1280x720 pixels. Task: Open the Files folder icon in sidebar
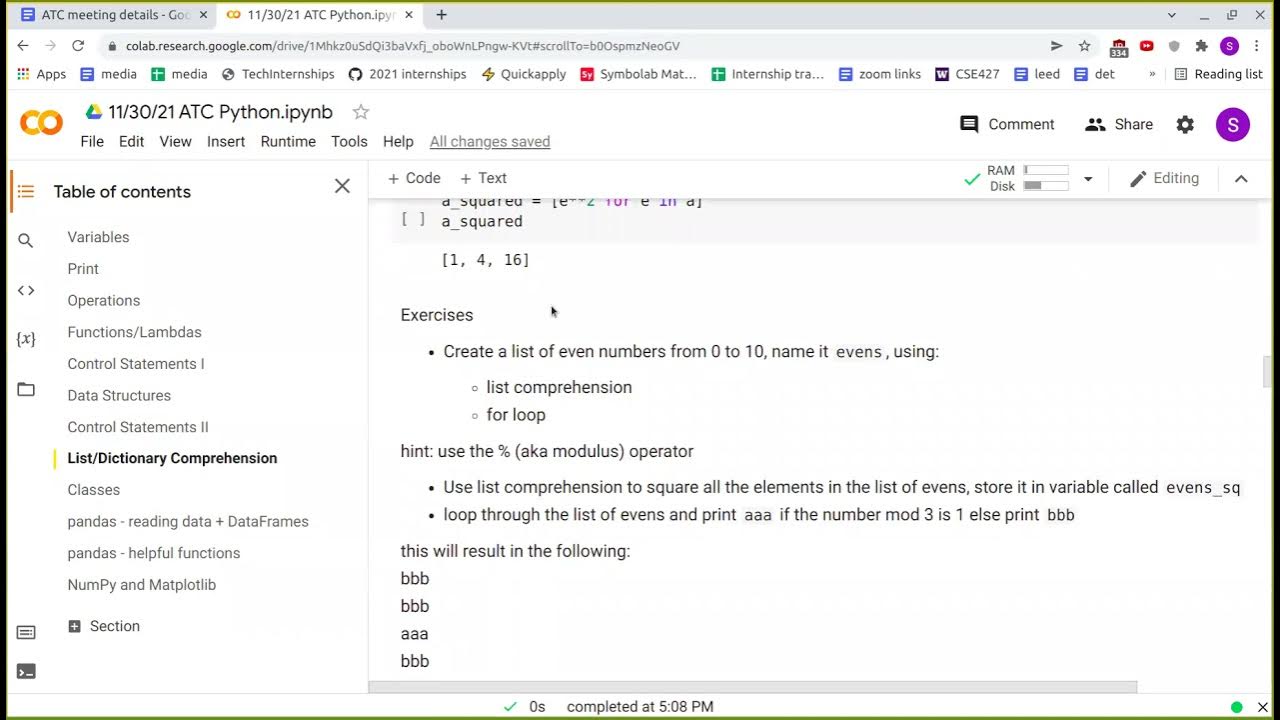(x=26, y=389)
